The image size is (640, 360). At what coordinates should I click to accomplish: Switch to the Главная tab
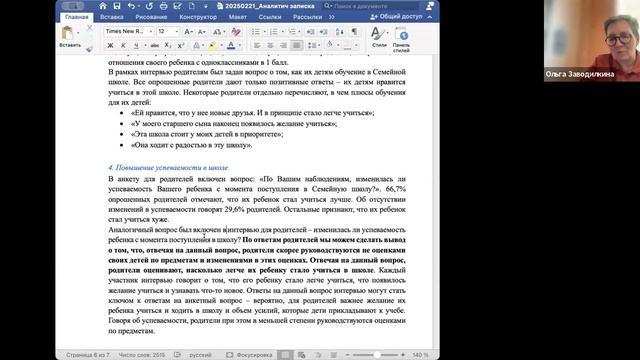pos(76,17)
